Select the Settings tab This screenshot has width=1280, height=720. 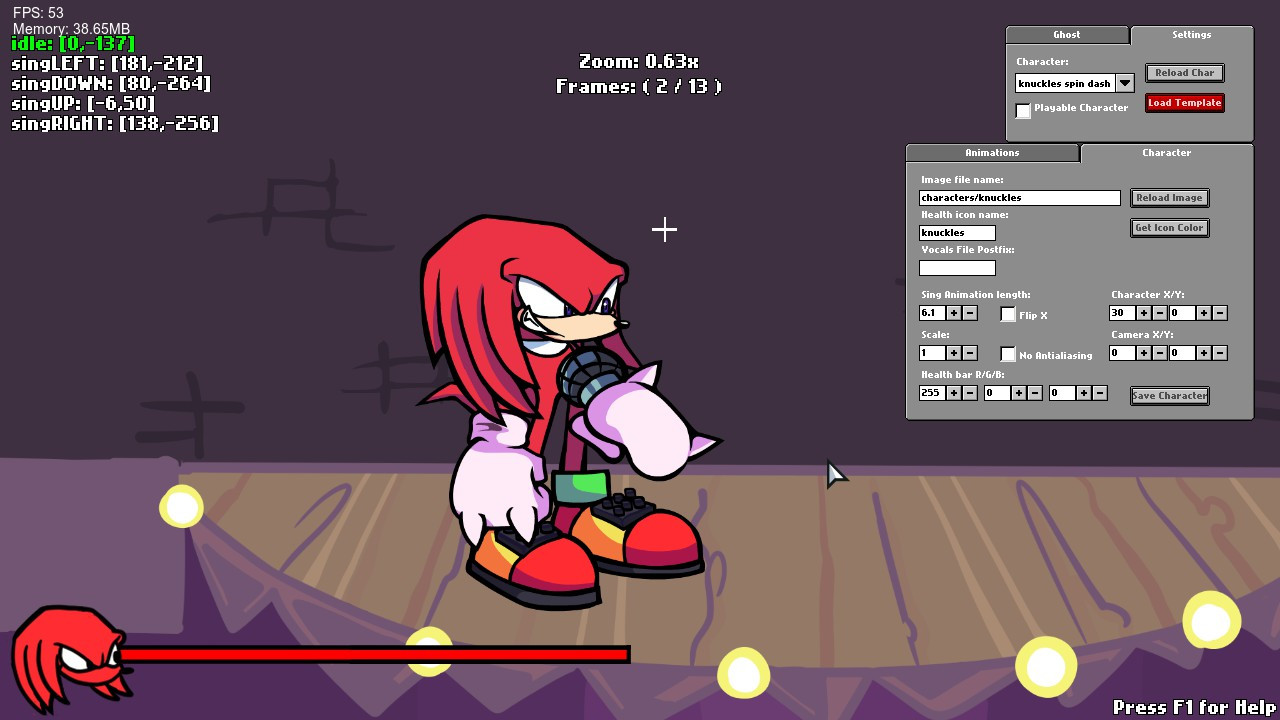click(1191, 35)
